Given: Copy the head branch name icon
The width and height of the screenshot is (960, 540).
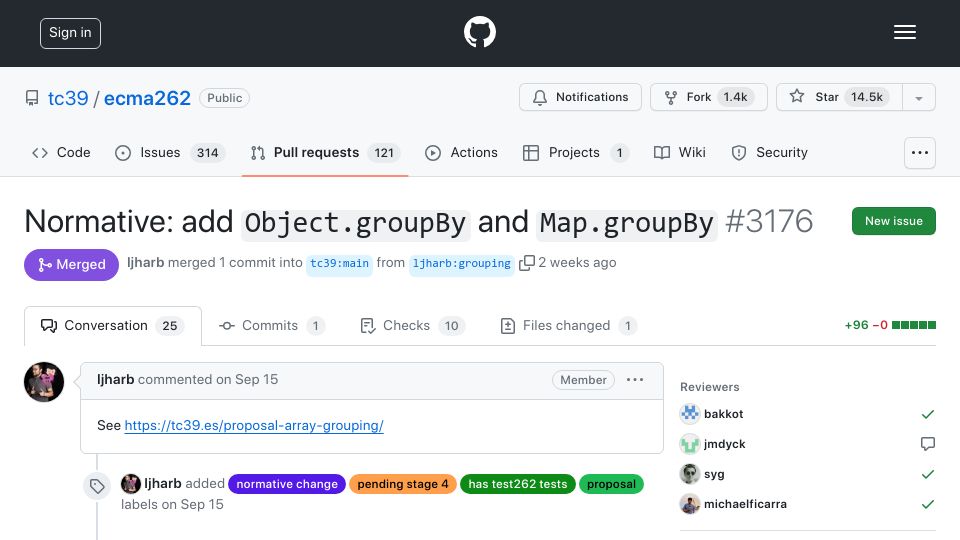Looking at the screenshot, I should tap(527, 263).
